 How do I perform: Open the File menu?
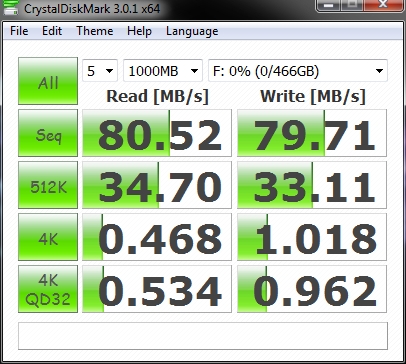[19, 31]
